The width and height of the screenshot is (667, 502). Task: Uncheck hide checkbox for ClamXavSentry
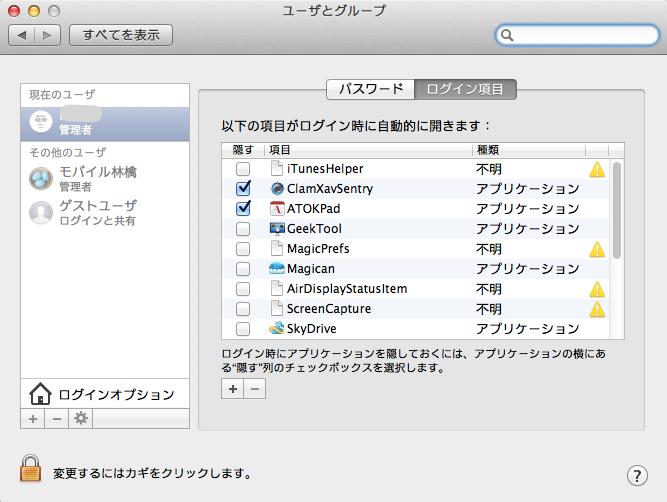click(243, 188)
